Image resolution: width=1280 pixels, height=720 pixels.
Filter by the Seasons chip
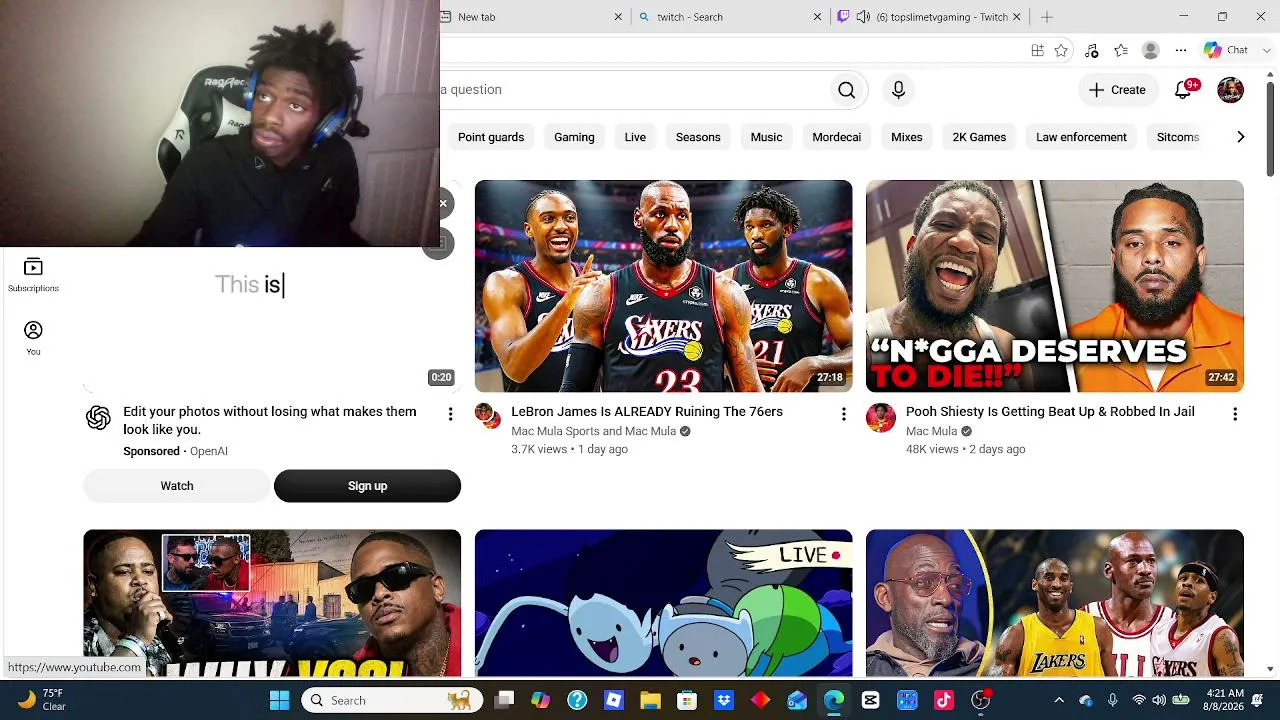698,137
